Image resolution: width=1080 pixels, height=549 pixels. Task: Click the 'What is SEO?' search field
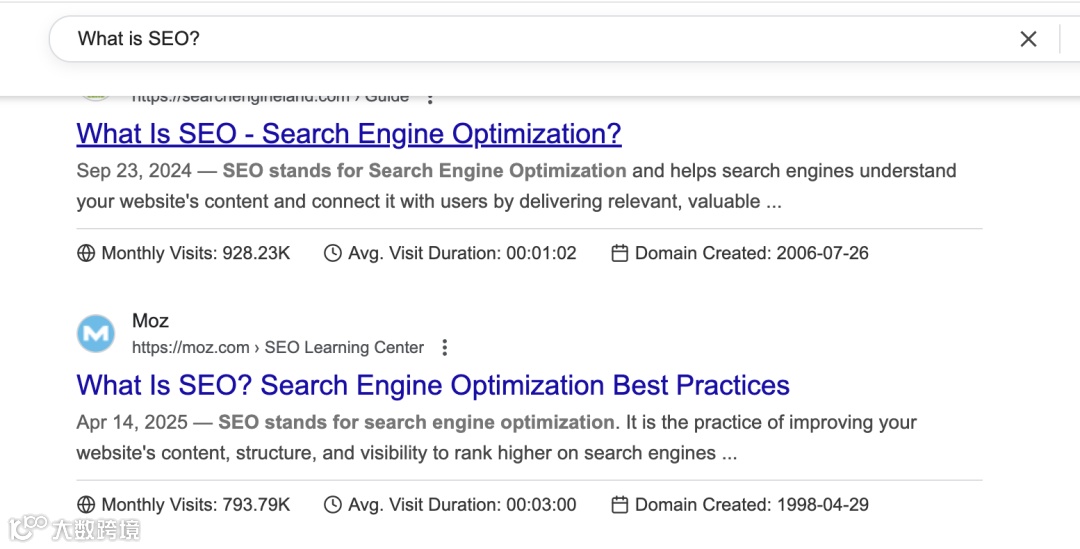click(500, 39)
